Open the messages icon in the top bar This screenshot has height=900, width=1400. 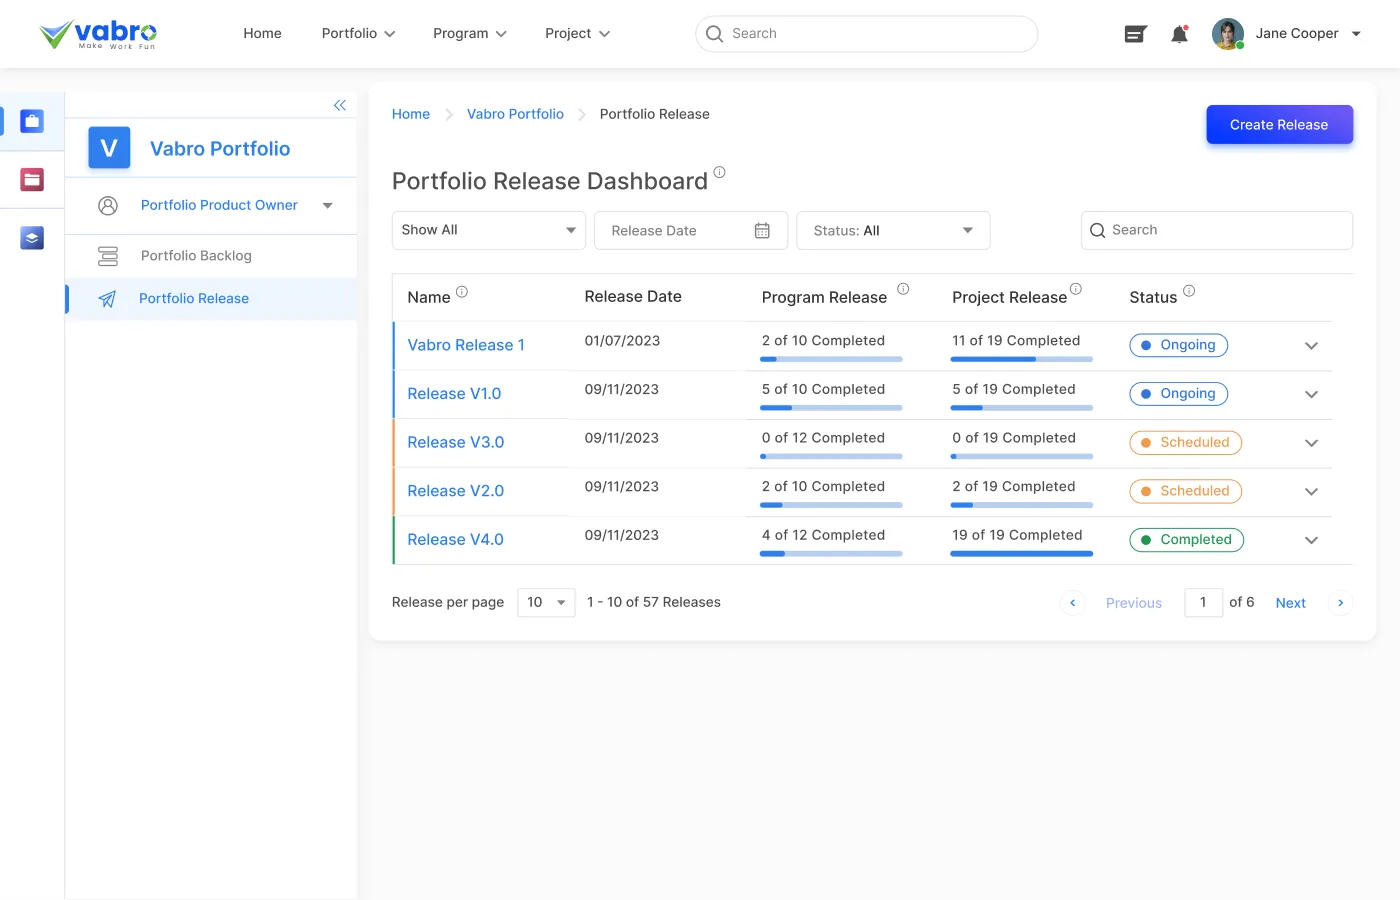pyautogui.click(x=1135, y=33)
